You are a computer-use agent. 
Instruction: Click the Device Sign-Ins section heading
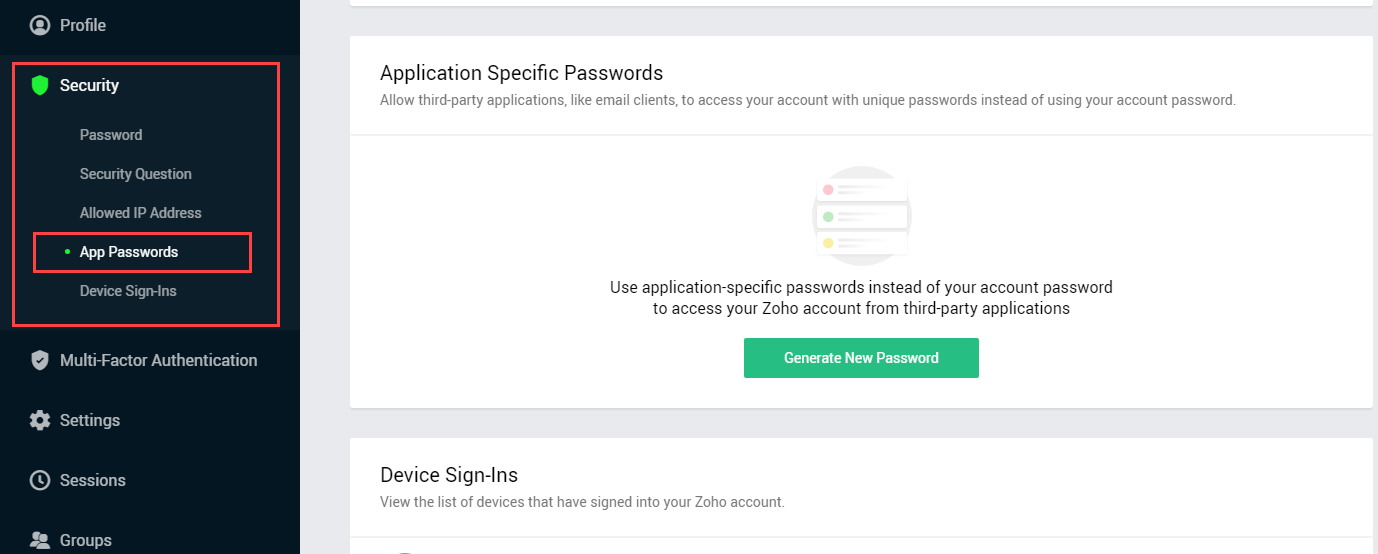[x=449, y=475]
